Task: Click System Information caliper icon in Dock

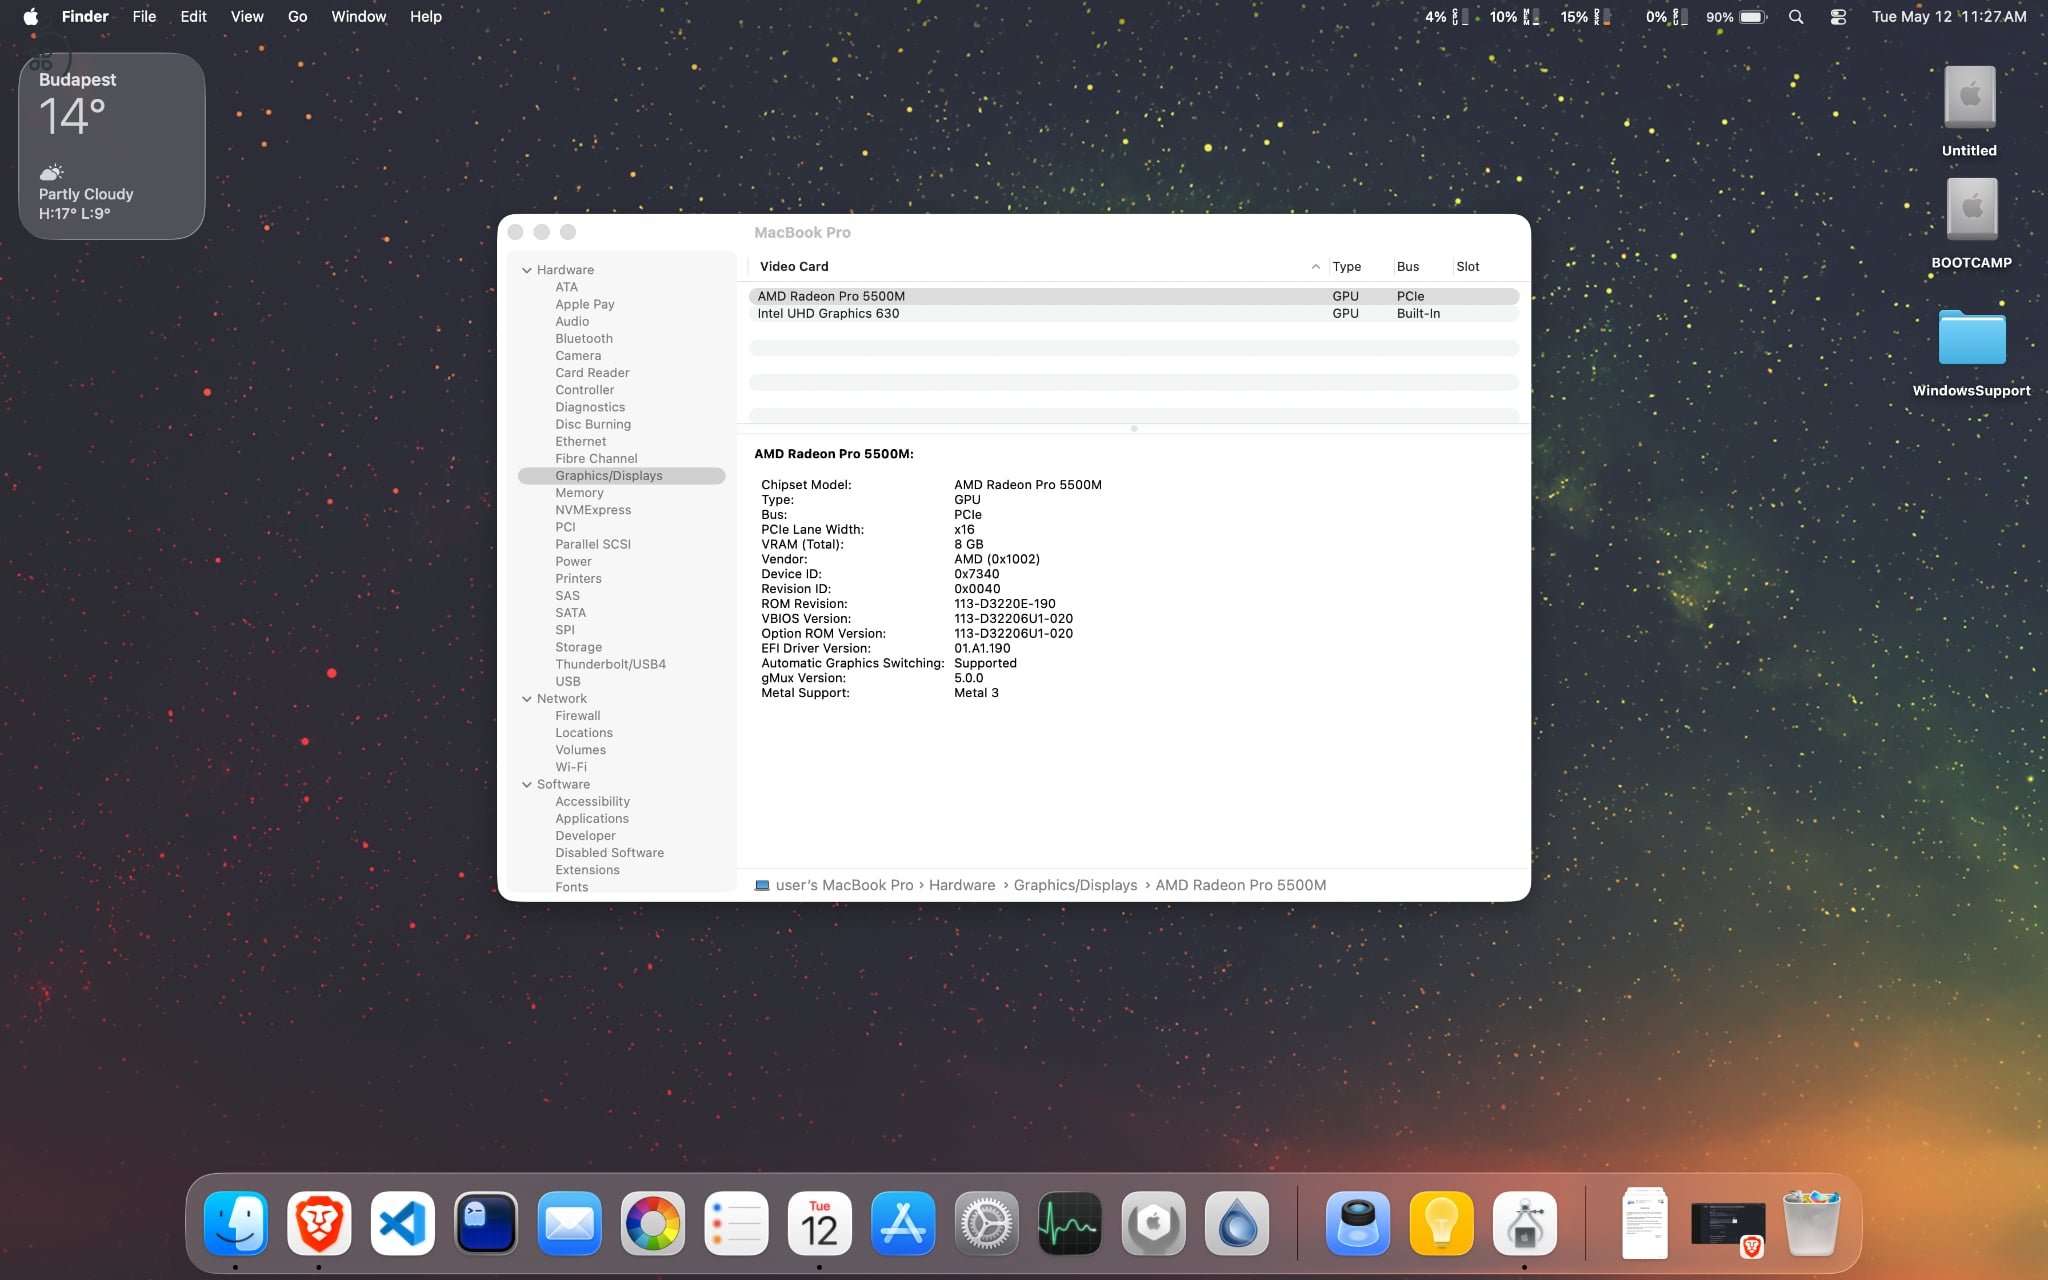Action: (1525, 1223)
